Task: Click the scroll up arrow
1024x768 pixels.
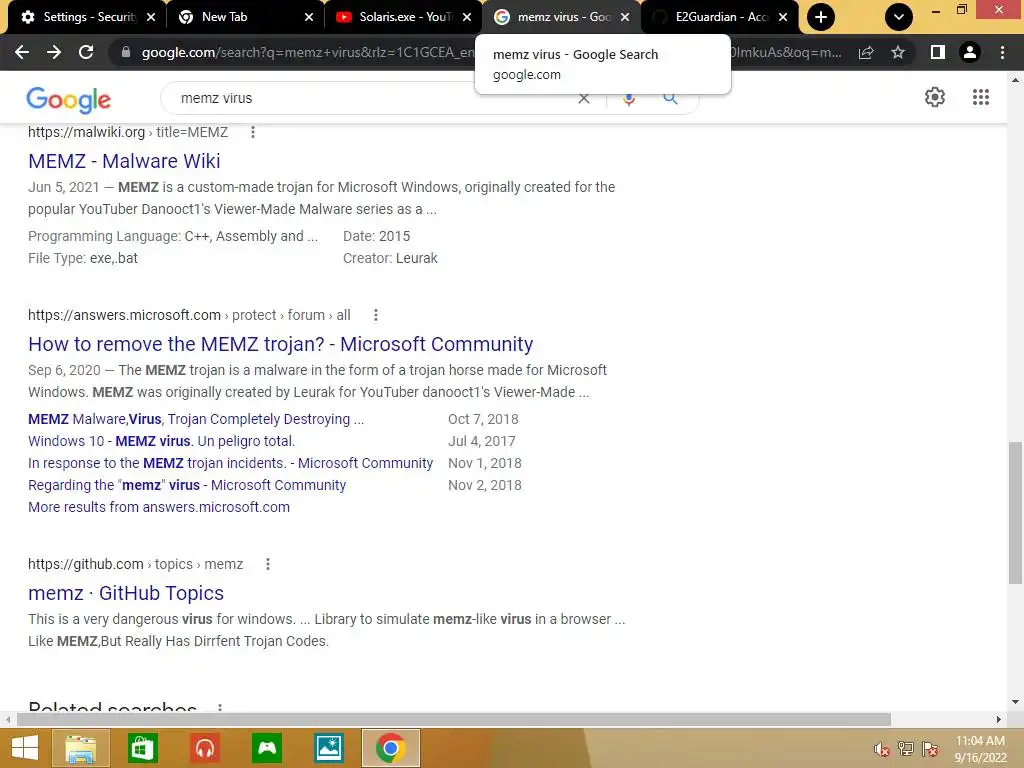Action: tap(1015, 80)
